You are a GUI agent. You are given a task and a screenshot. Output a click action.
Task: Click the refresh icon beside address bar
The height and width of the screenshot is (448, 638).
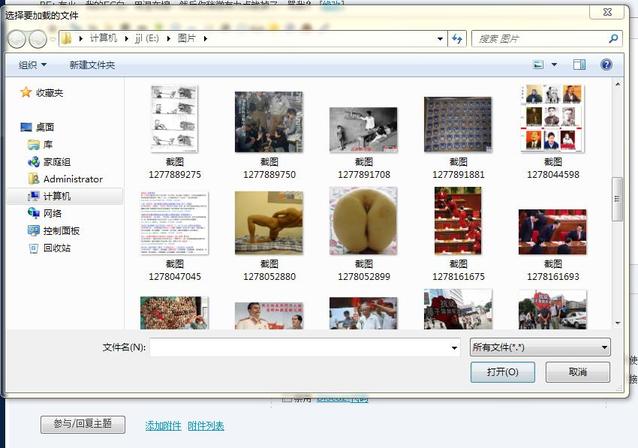[x=457, y=39]
